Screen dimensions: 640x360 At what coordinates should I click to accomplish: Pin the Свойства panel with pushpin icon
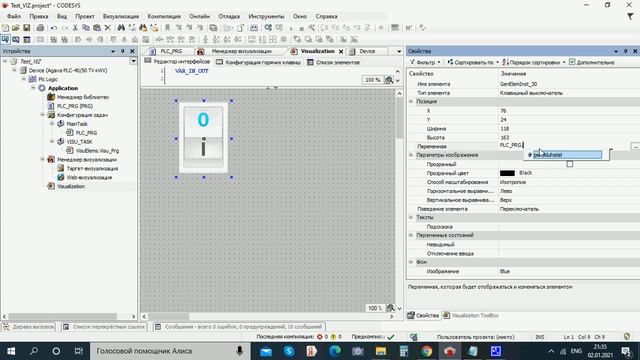pyautogui.click(x=625, y=51)
